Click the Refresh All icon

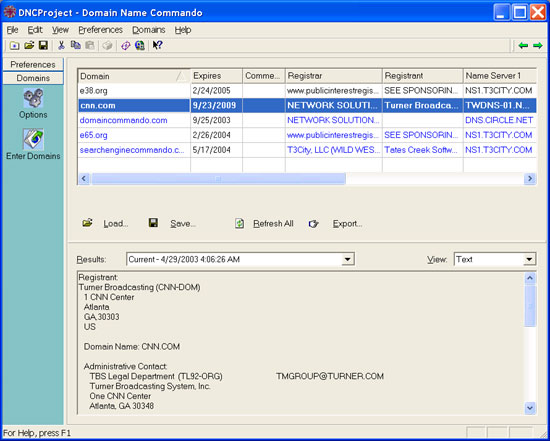tap(240, 223)
